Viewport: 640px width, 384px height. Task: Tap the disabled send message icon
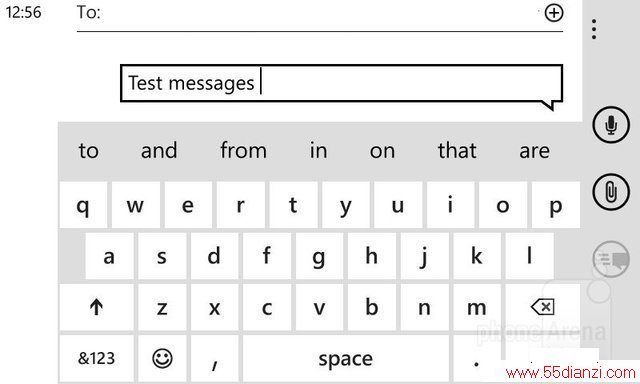(x=611, y=259)
